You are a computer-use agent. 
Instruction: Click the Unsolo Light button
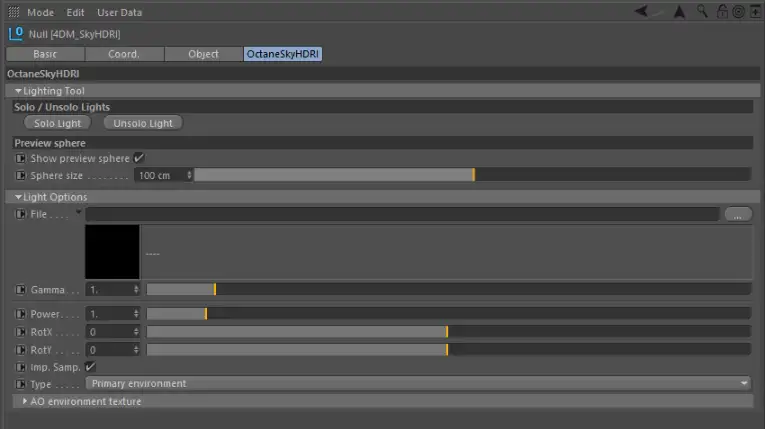(x=143, y=123)
